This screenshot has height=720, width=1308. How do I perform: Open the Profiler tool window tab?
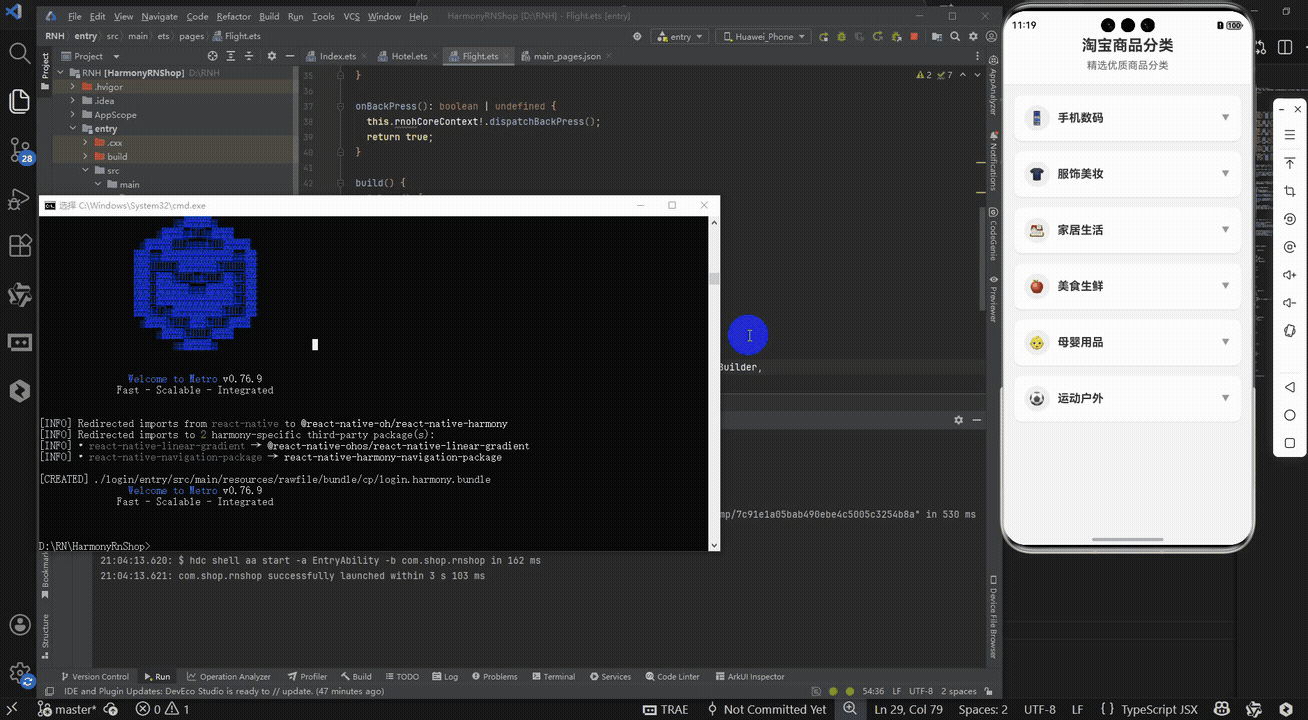pos(307,677)
